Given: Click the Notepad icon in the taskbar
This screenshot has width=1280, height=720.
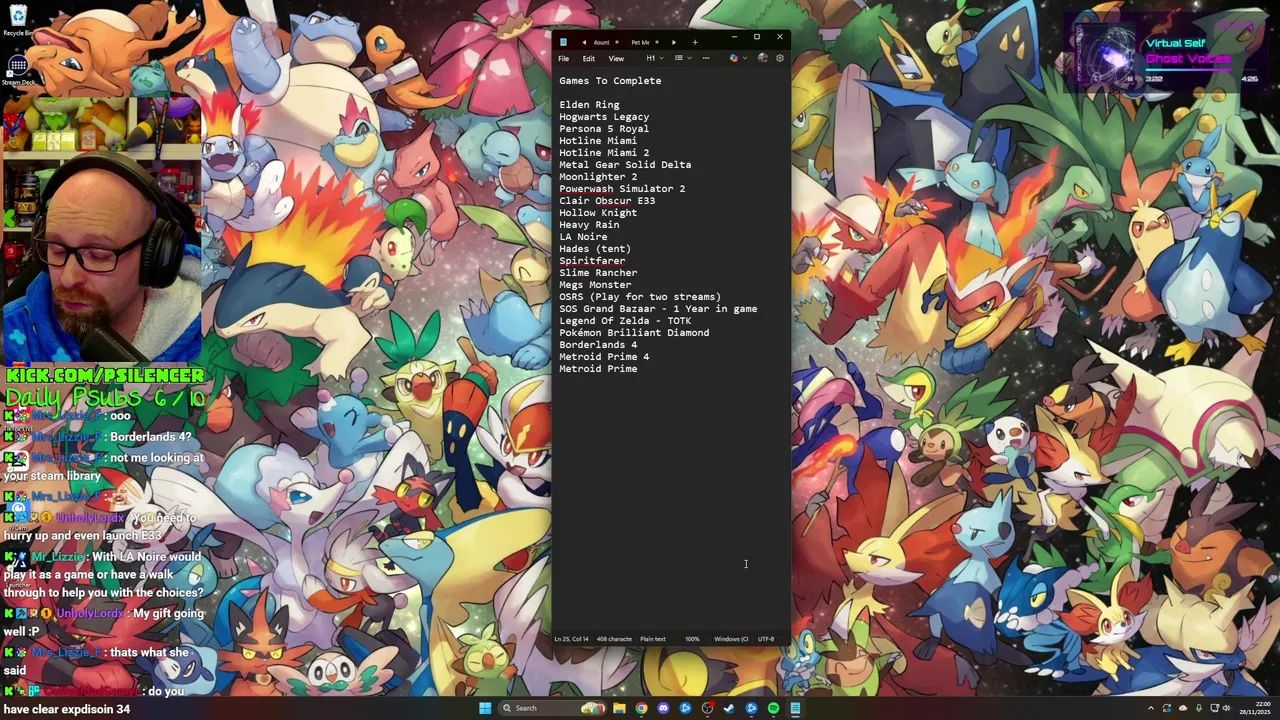Looking at the screenshot, I should 795,708.
